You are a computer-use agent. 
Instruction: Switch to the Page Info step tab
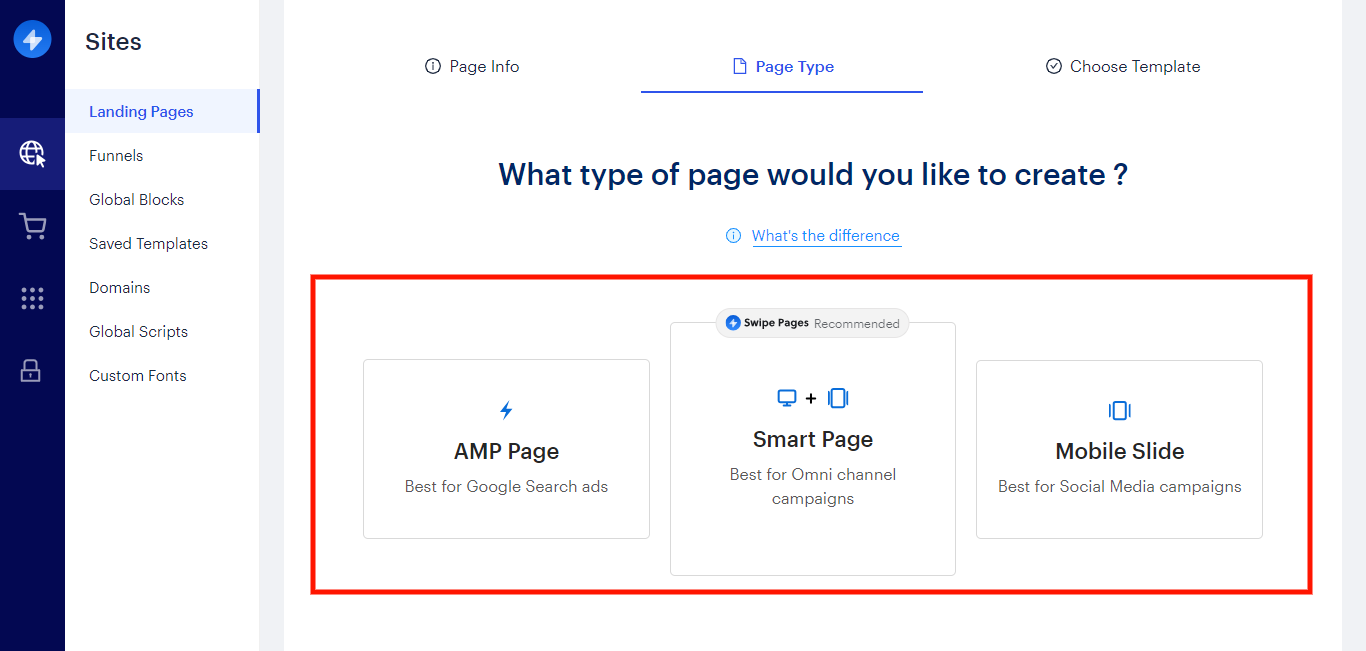click(472, 67)
